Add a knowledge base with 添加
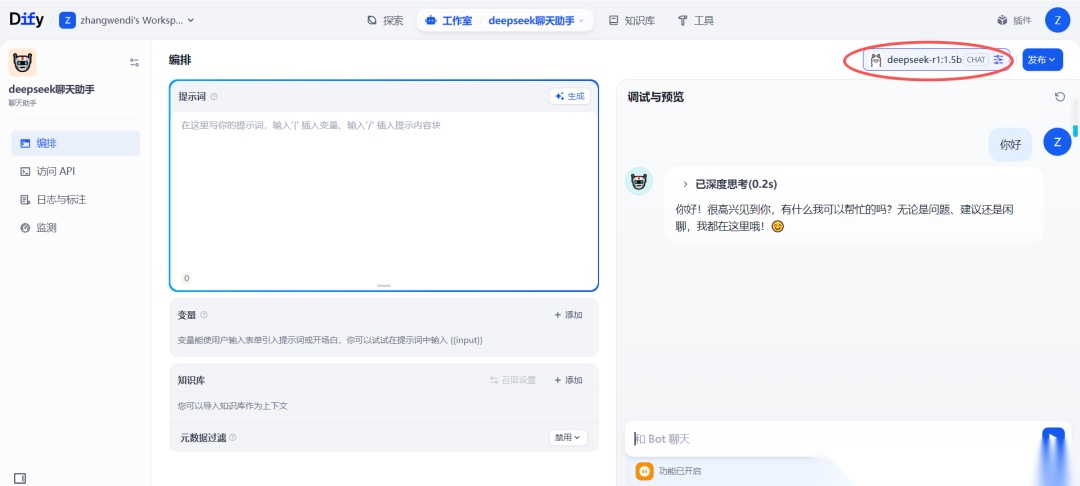Viewport: 1080px width, 486px height. point(568,380)
